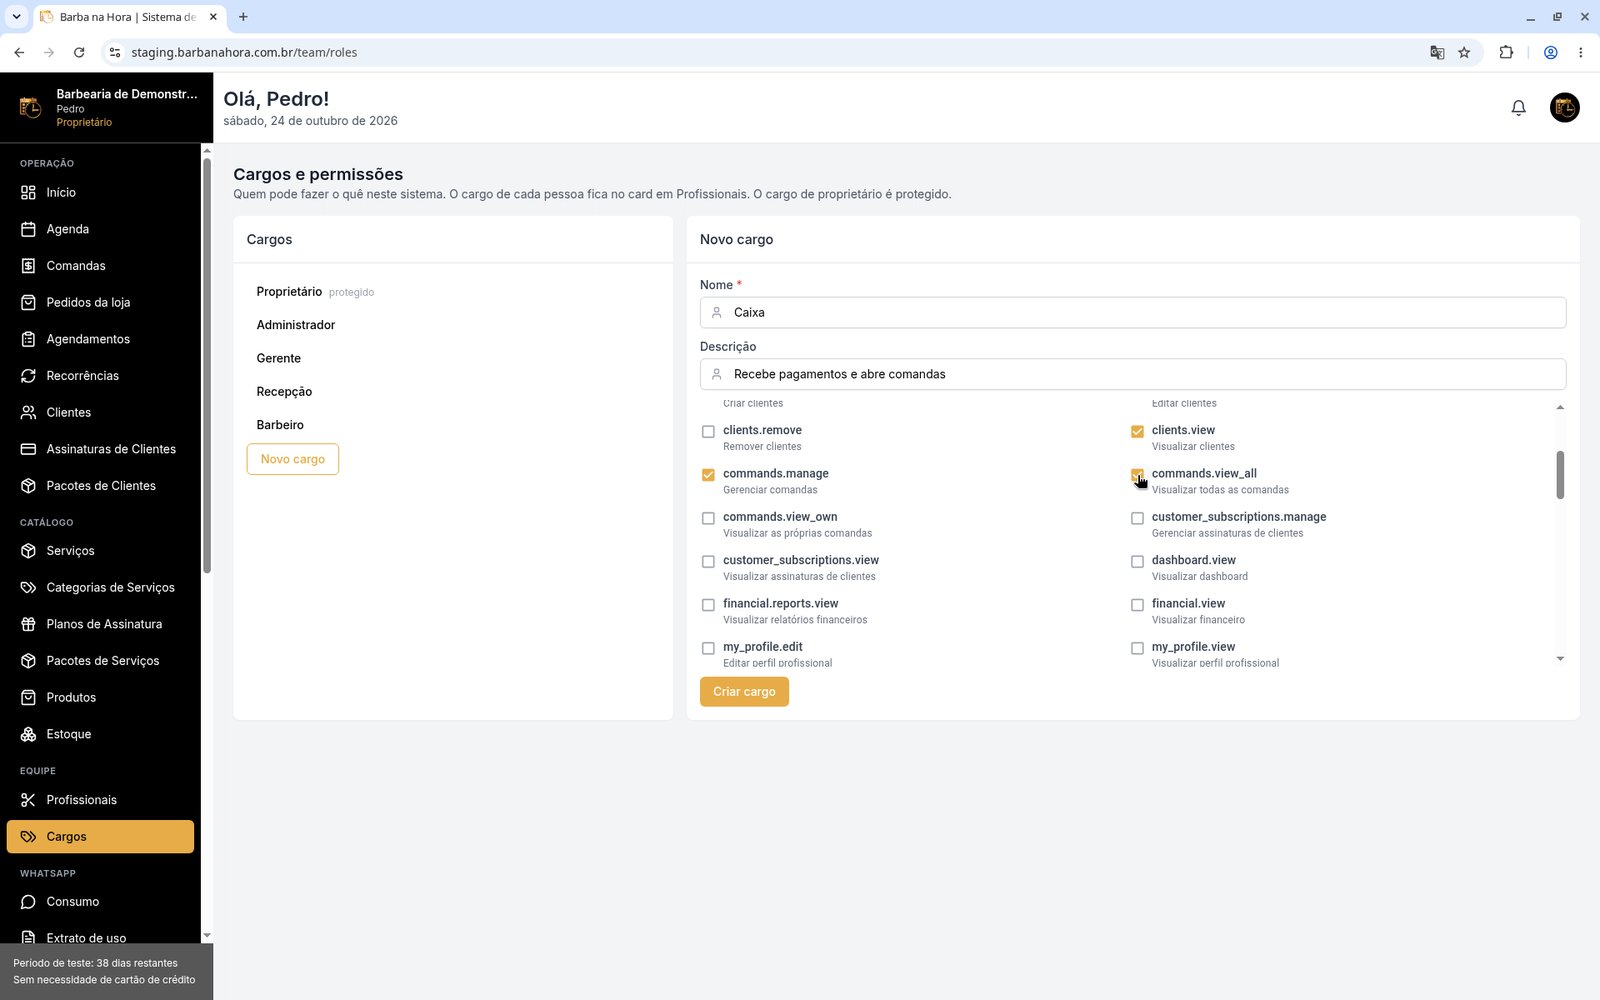Bookmark page with star icon
The height and width of the screenshot is (1000, 1600).
point(1464,52)
